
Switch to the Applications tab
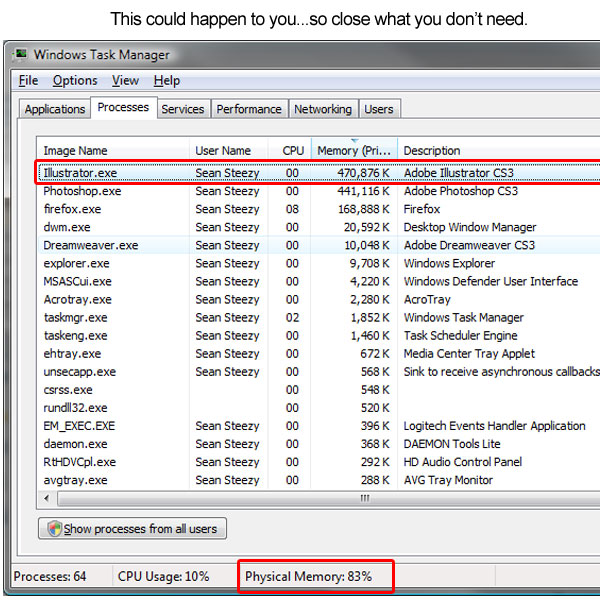(x=55, y=109)
